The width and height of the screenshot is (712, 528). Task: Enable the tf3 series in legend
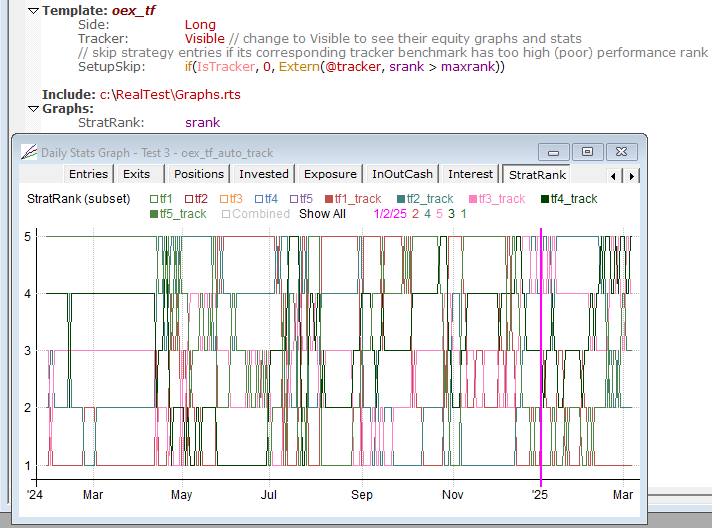click(x=223, y=199)
